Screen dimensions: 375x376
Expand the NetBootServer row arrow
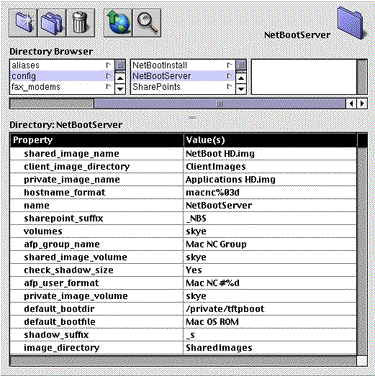coord(229,76)
